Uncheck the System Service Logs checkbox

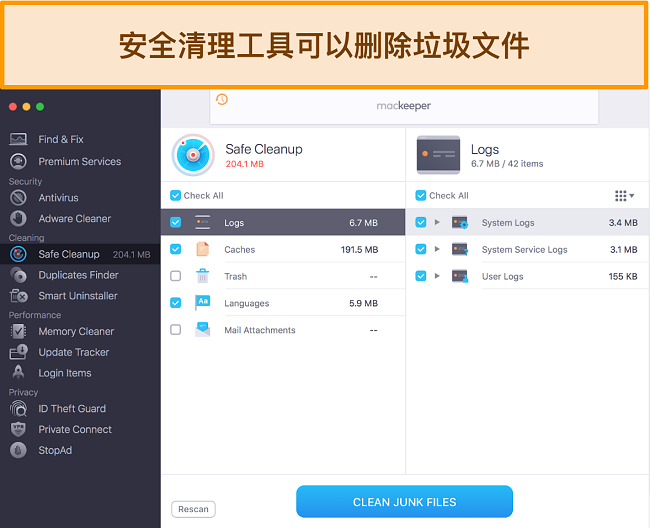[421, 249]
